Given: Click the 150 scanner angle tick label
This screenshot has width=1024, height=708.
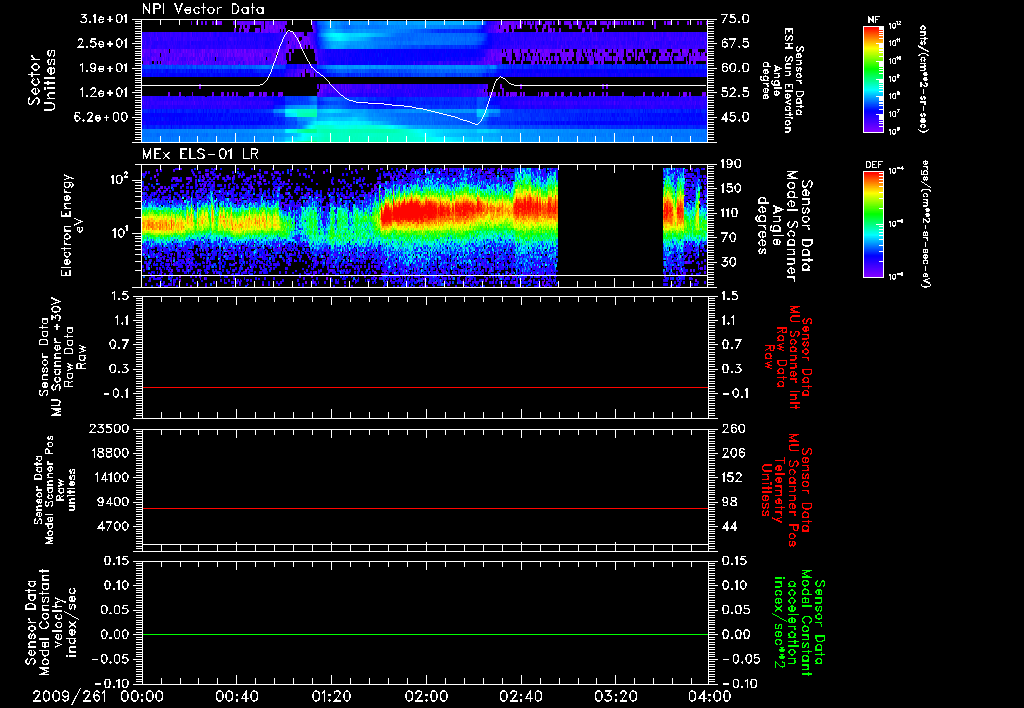Looking at the screenshot, I should coord(731,189).
